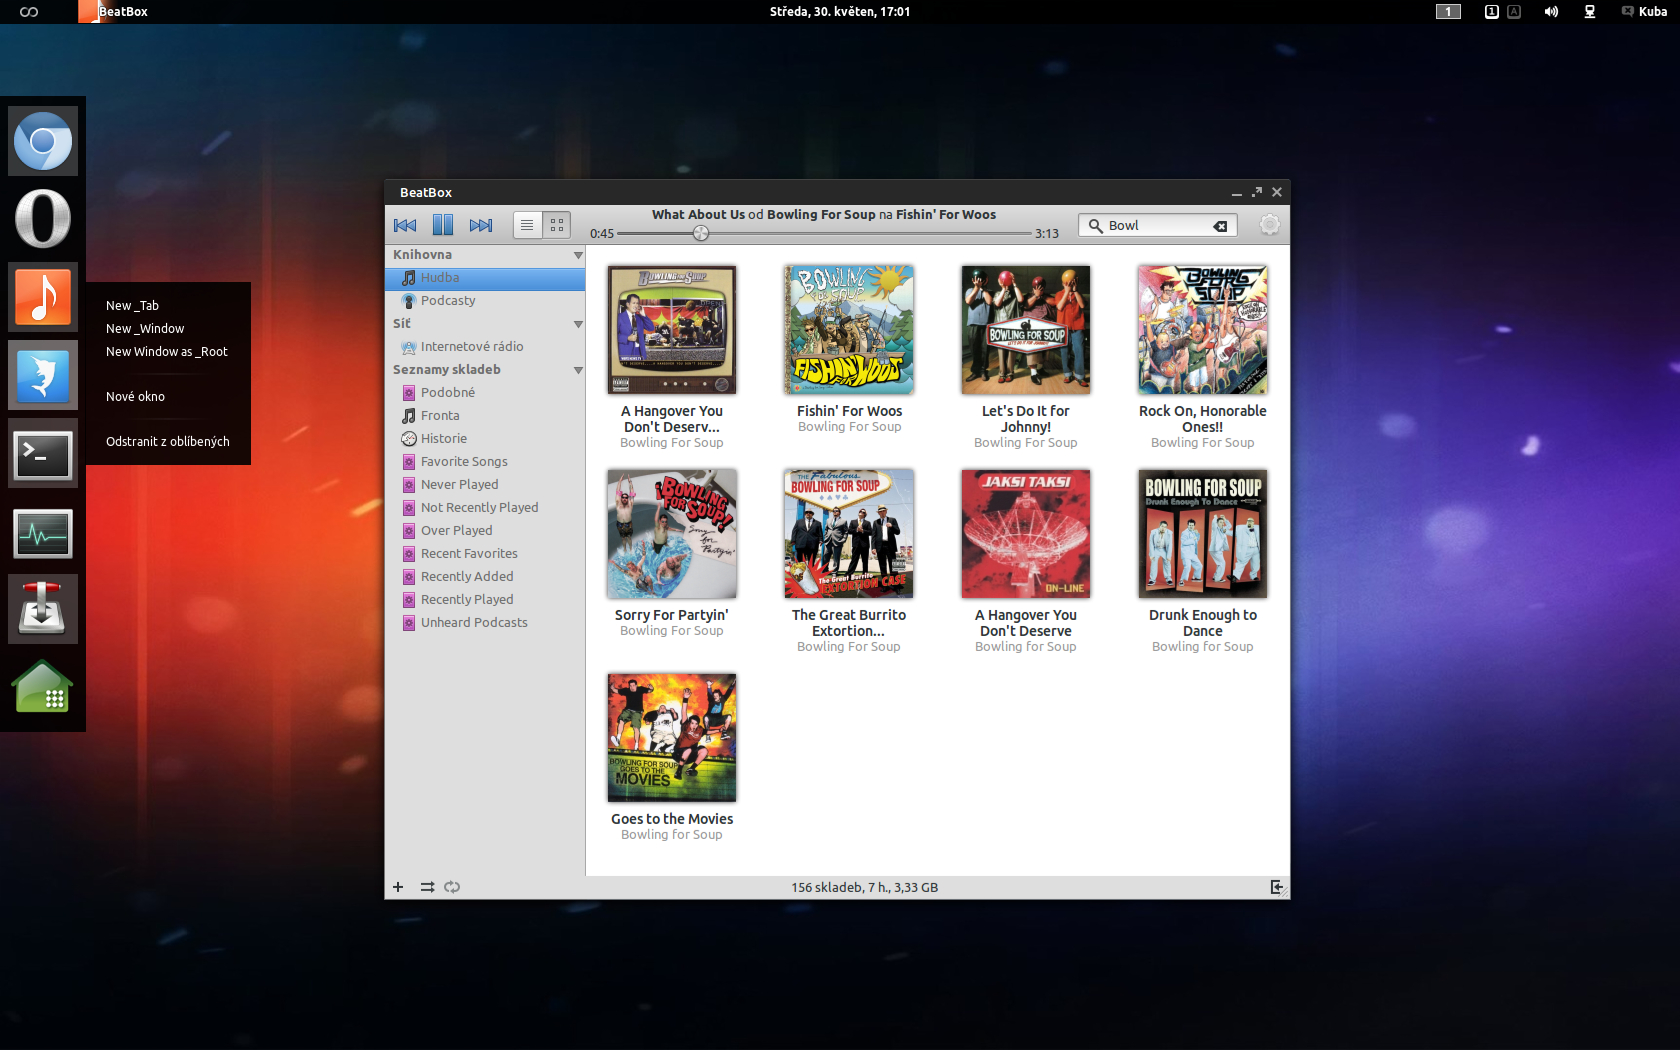This screenshot has height=1050, width=1680.
Task: Toggle shuffle mode in the bottom bar
Action: (427, 887)
